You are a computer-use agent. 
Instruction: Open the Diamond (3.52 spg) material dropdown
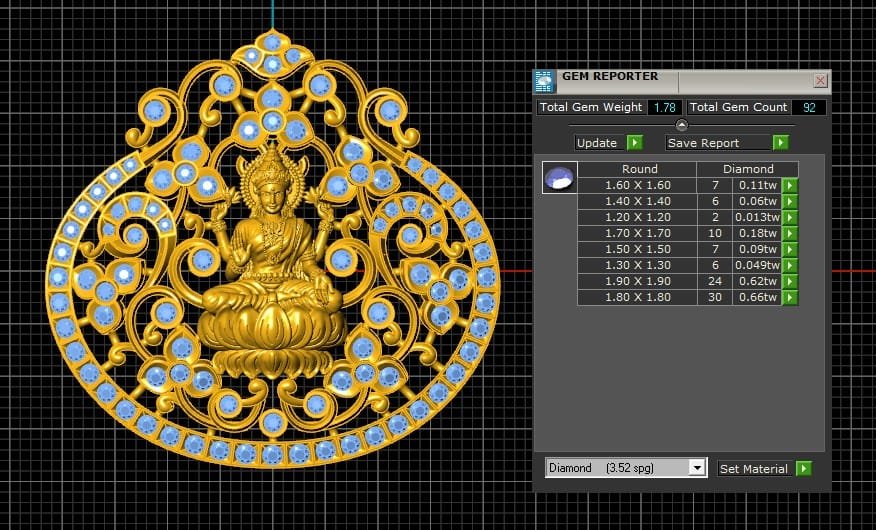(697, 468)
